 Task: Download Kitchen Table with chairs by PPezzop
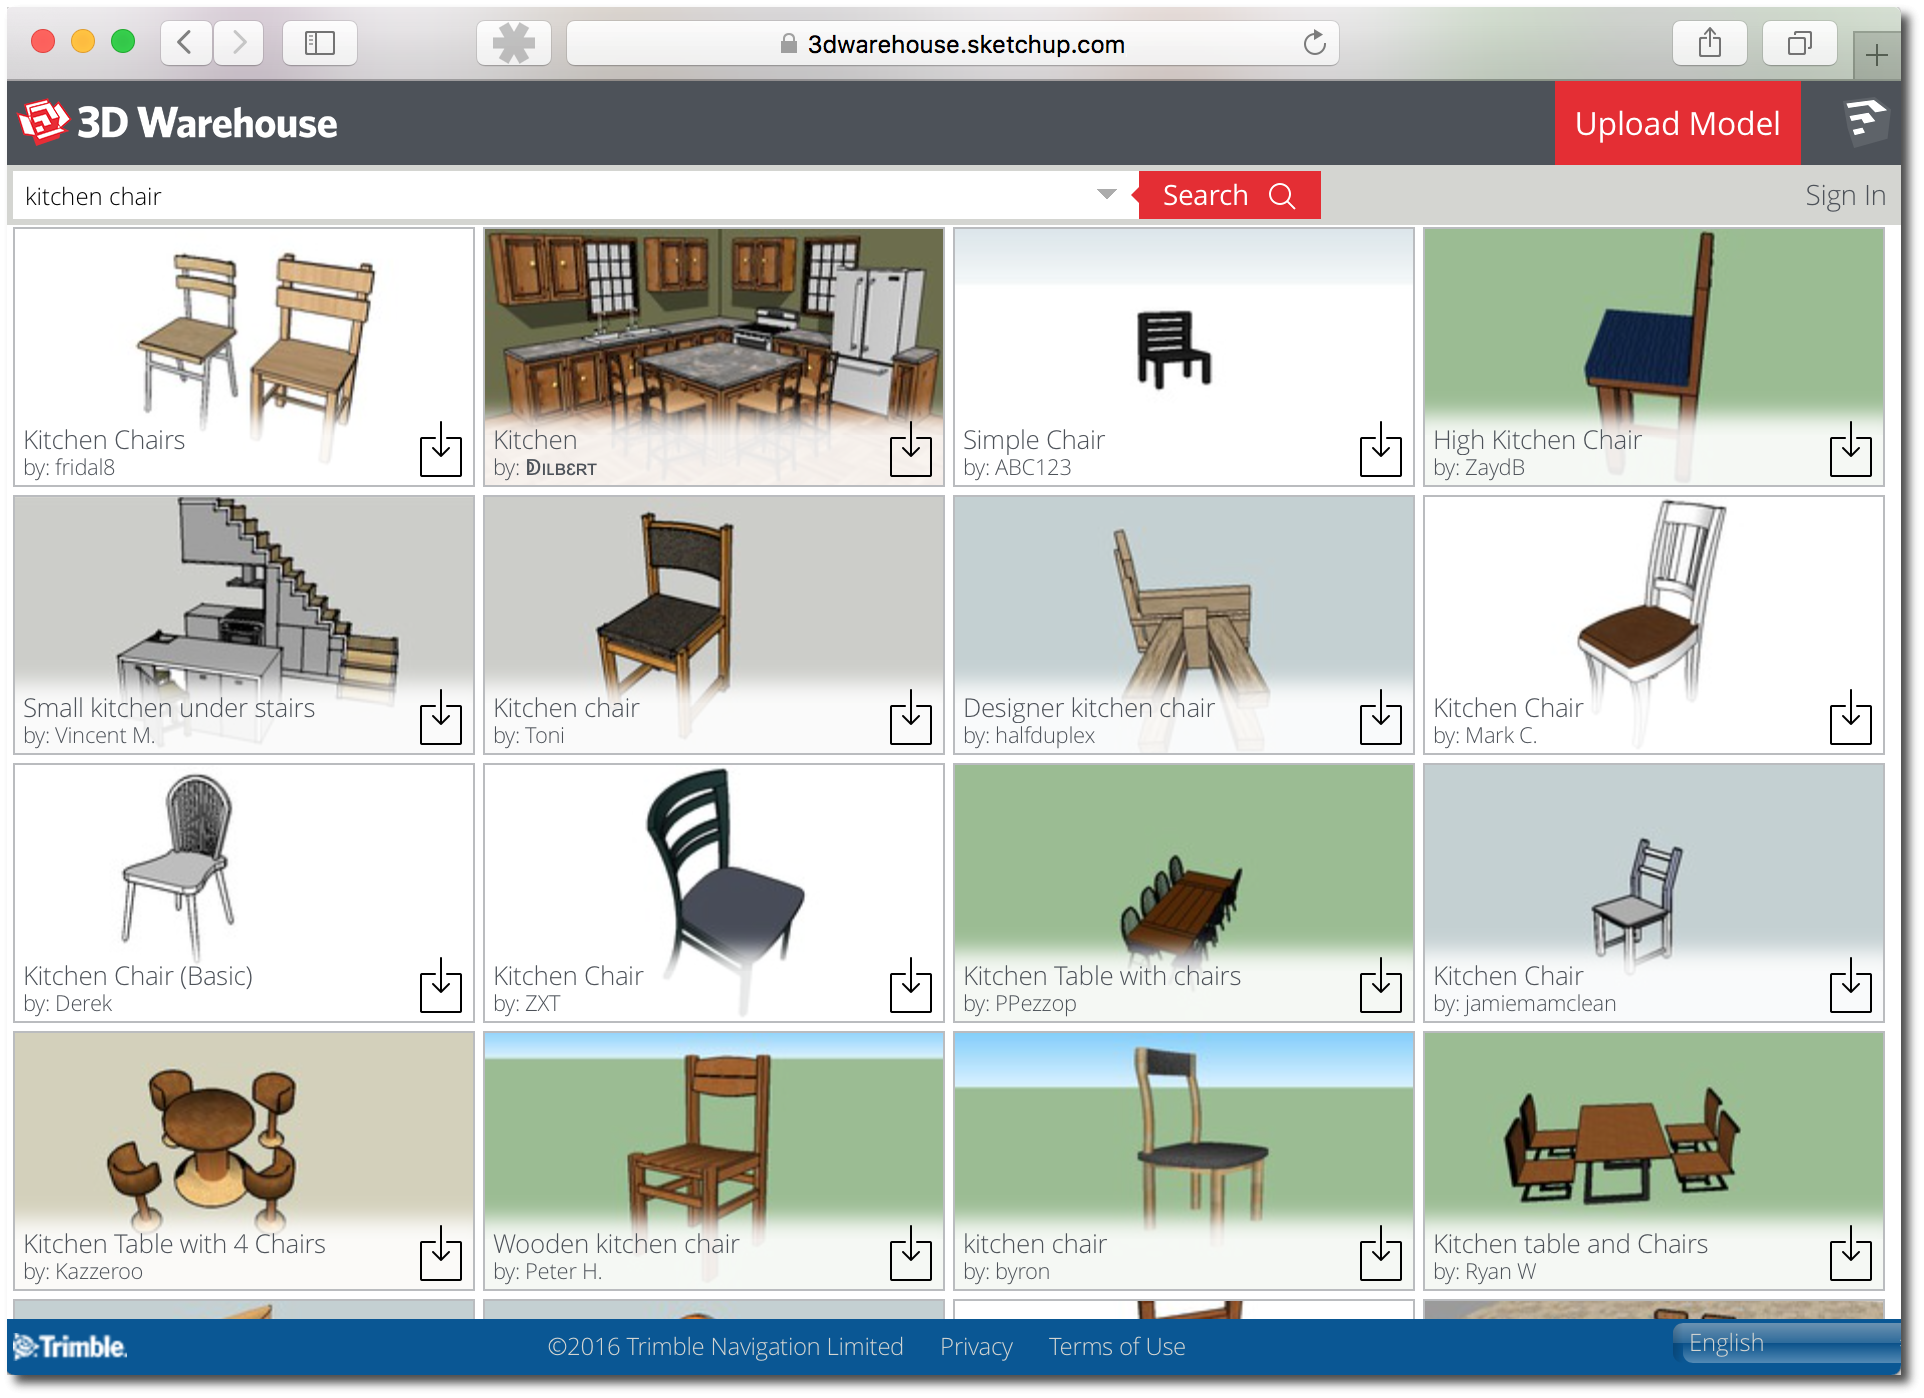pos(1380,986)
